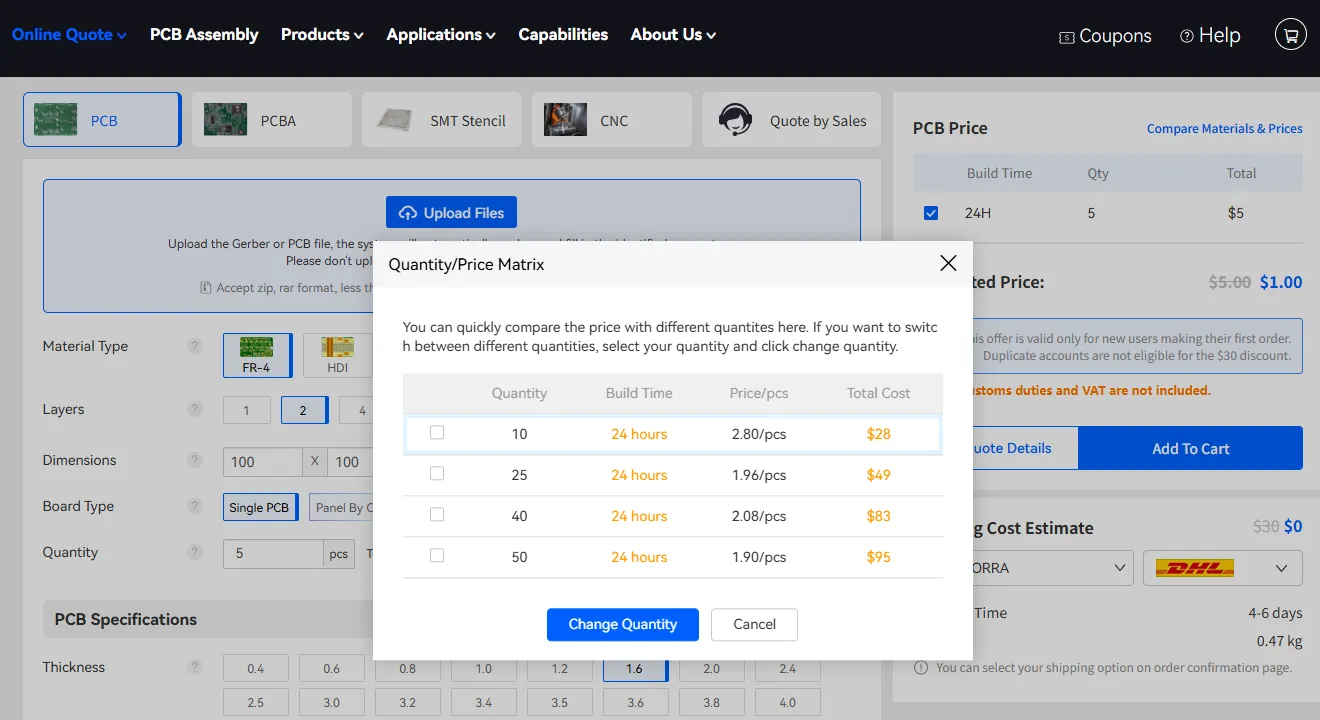This screenshot has width=1320, height=720.
Task: Tick the checkbox for quantity 25
Action: click(x=437, y=474)
